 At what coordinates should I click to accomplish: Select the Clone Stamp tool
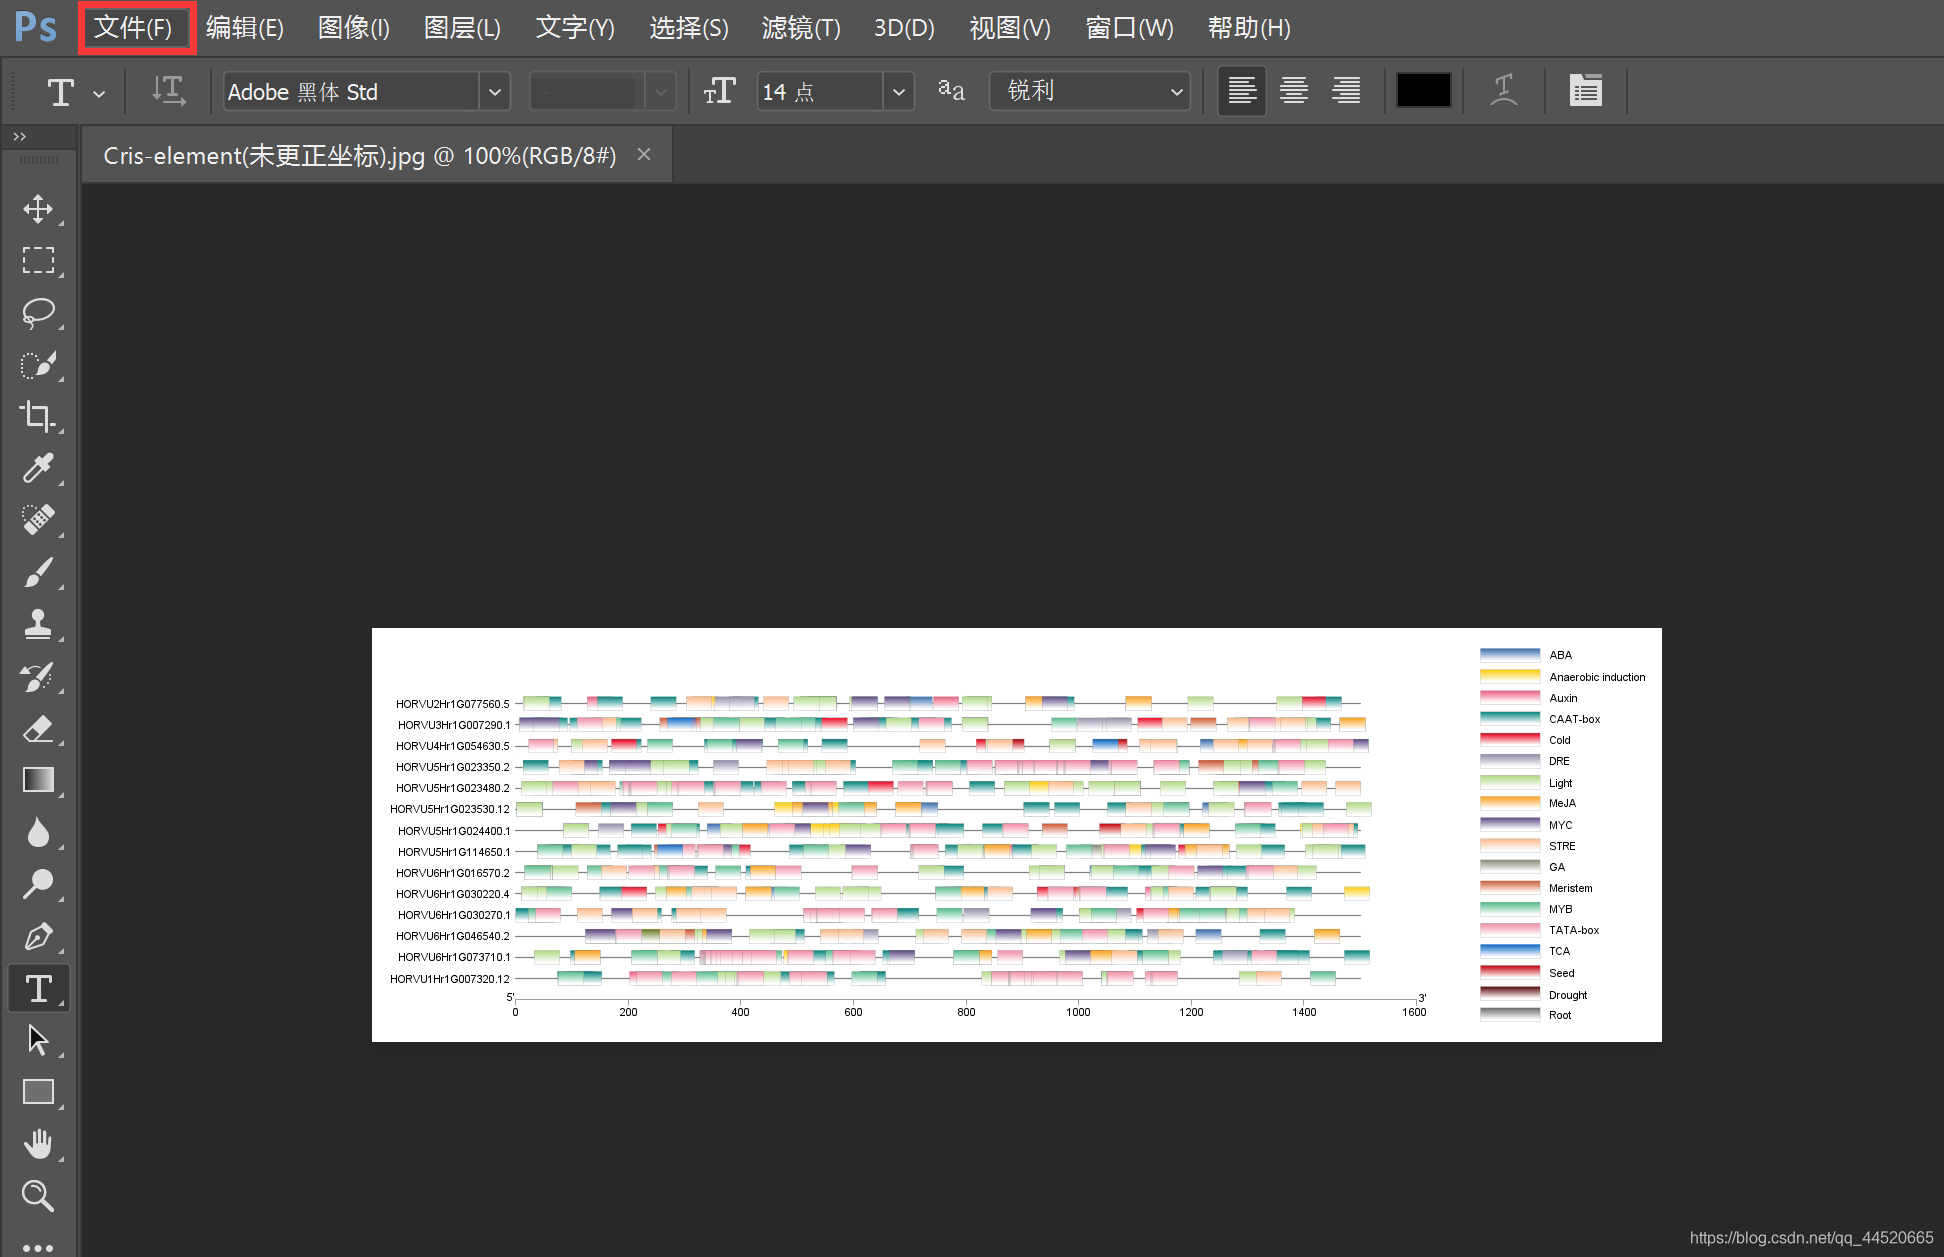(x=38, y=624)
